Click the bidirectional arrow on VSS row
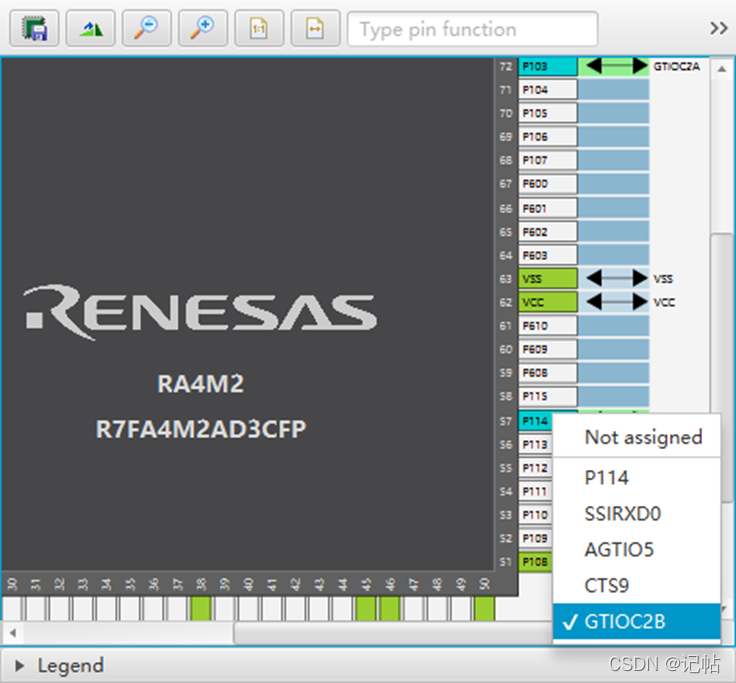Image resolution: width=736 pixels, height=683 pixels. (617, 278)
